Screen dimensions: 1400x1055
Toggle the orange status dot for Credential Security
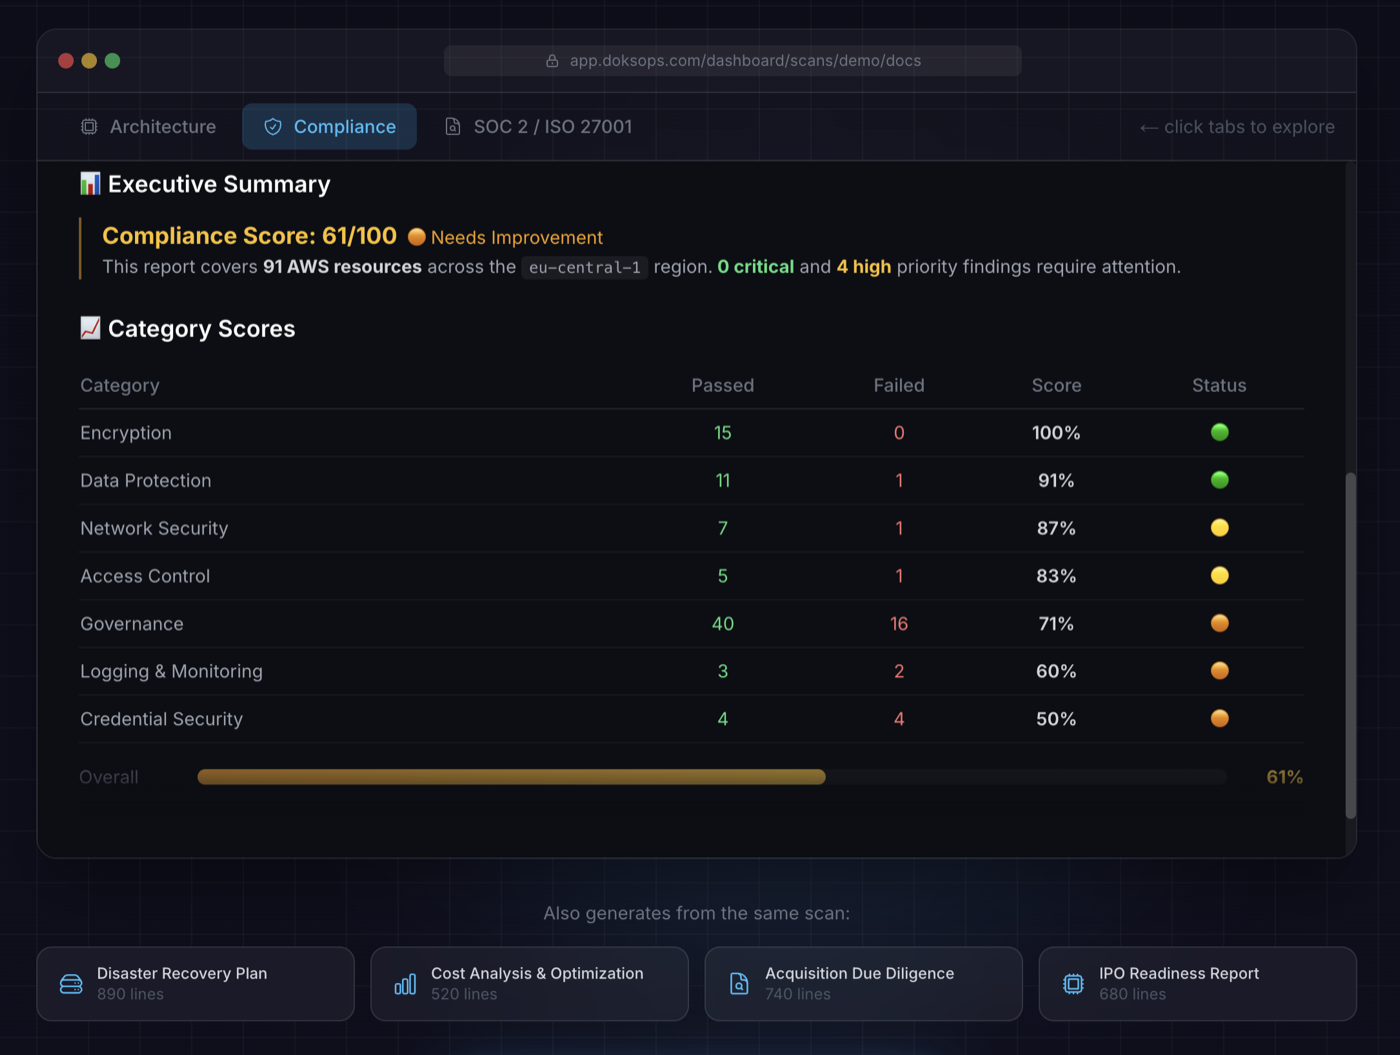pos(1219,718)
